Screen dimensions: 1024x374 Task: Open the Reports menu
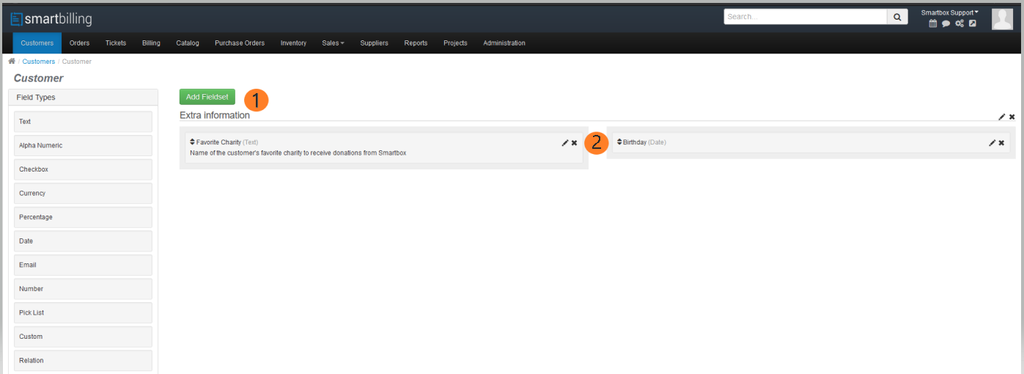(x=415, y=43)
